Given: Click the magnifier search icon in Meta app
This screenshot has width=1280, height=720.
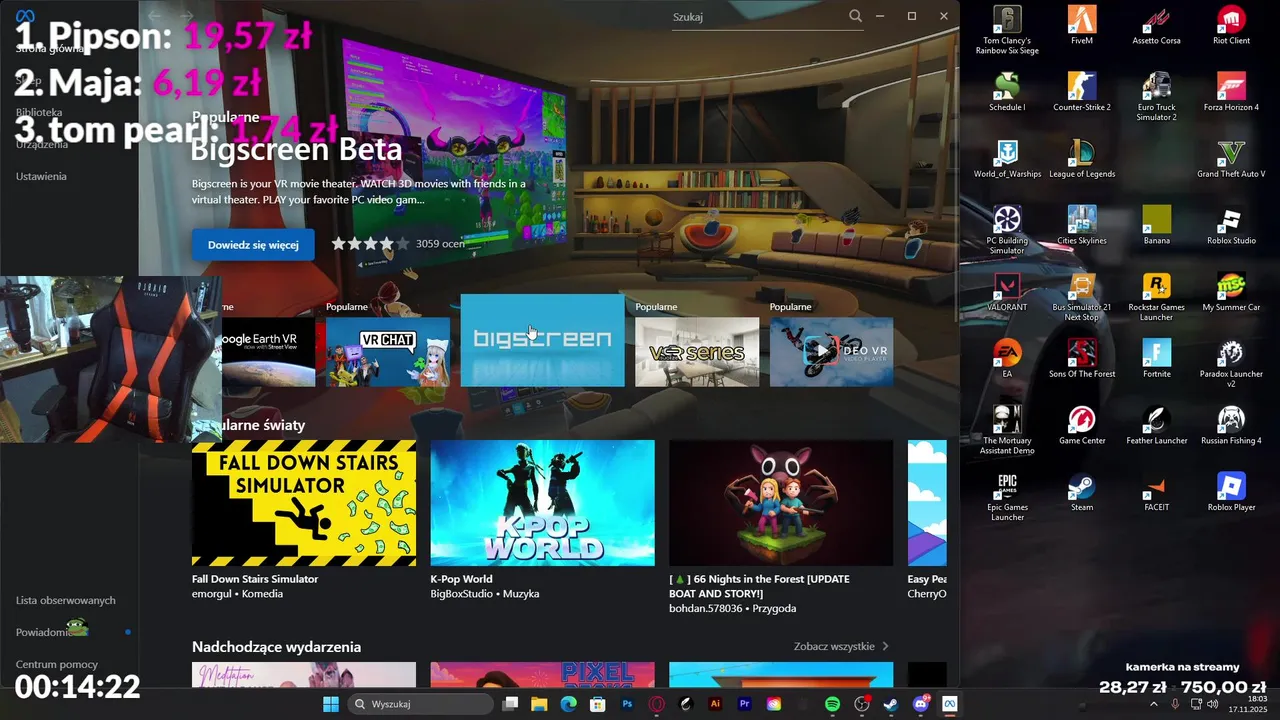Looking at the screenshot, I should [x=855, y=16].
